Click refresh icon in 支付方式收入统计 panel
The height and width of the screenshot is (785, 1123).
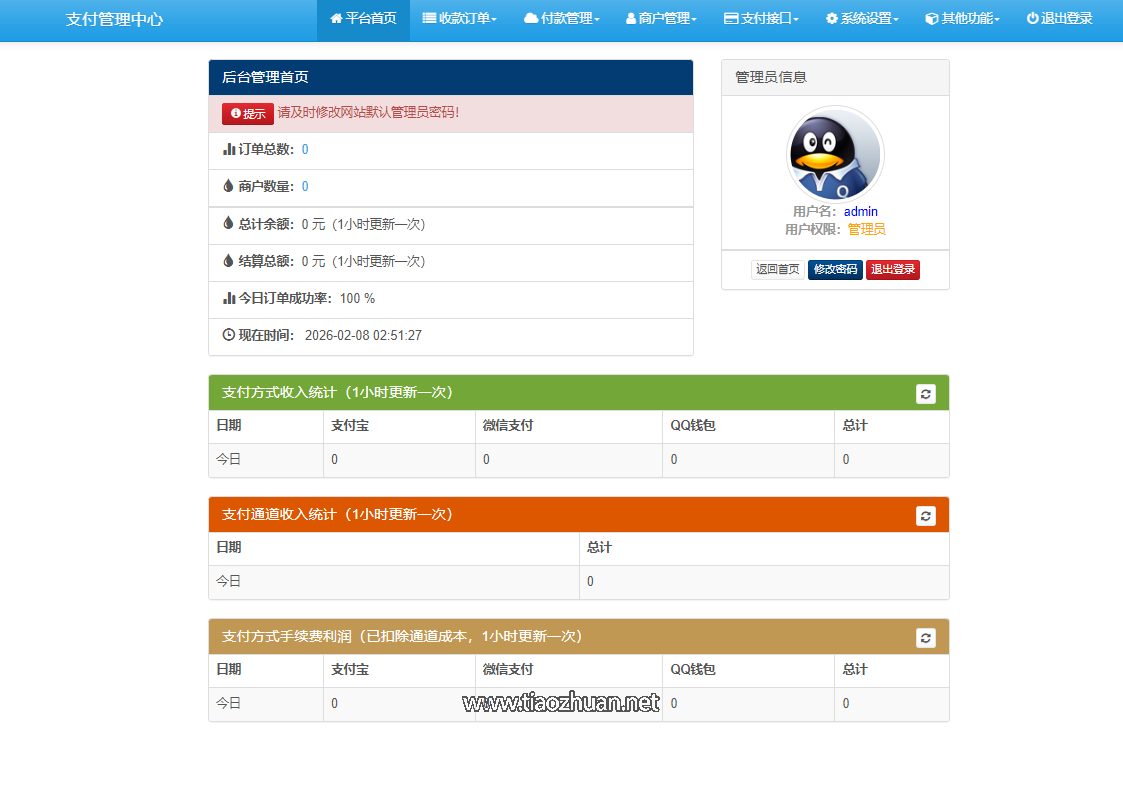926,394
